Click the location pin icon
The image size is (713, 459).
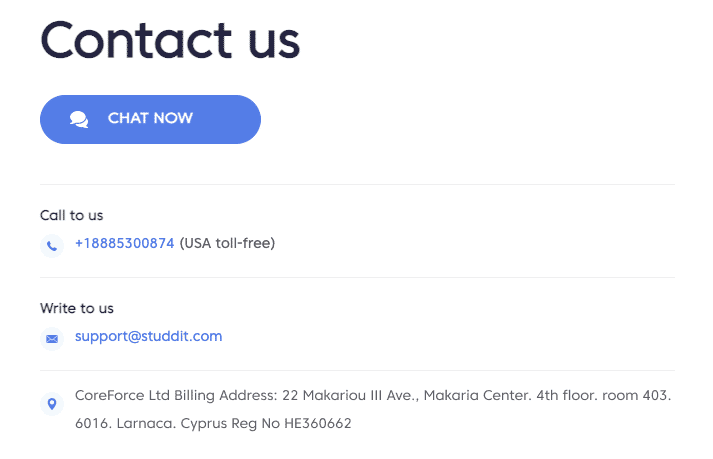pyautogui.click(x=52, y=404)
